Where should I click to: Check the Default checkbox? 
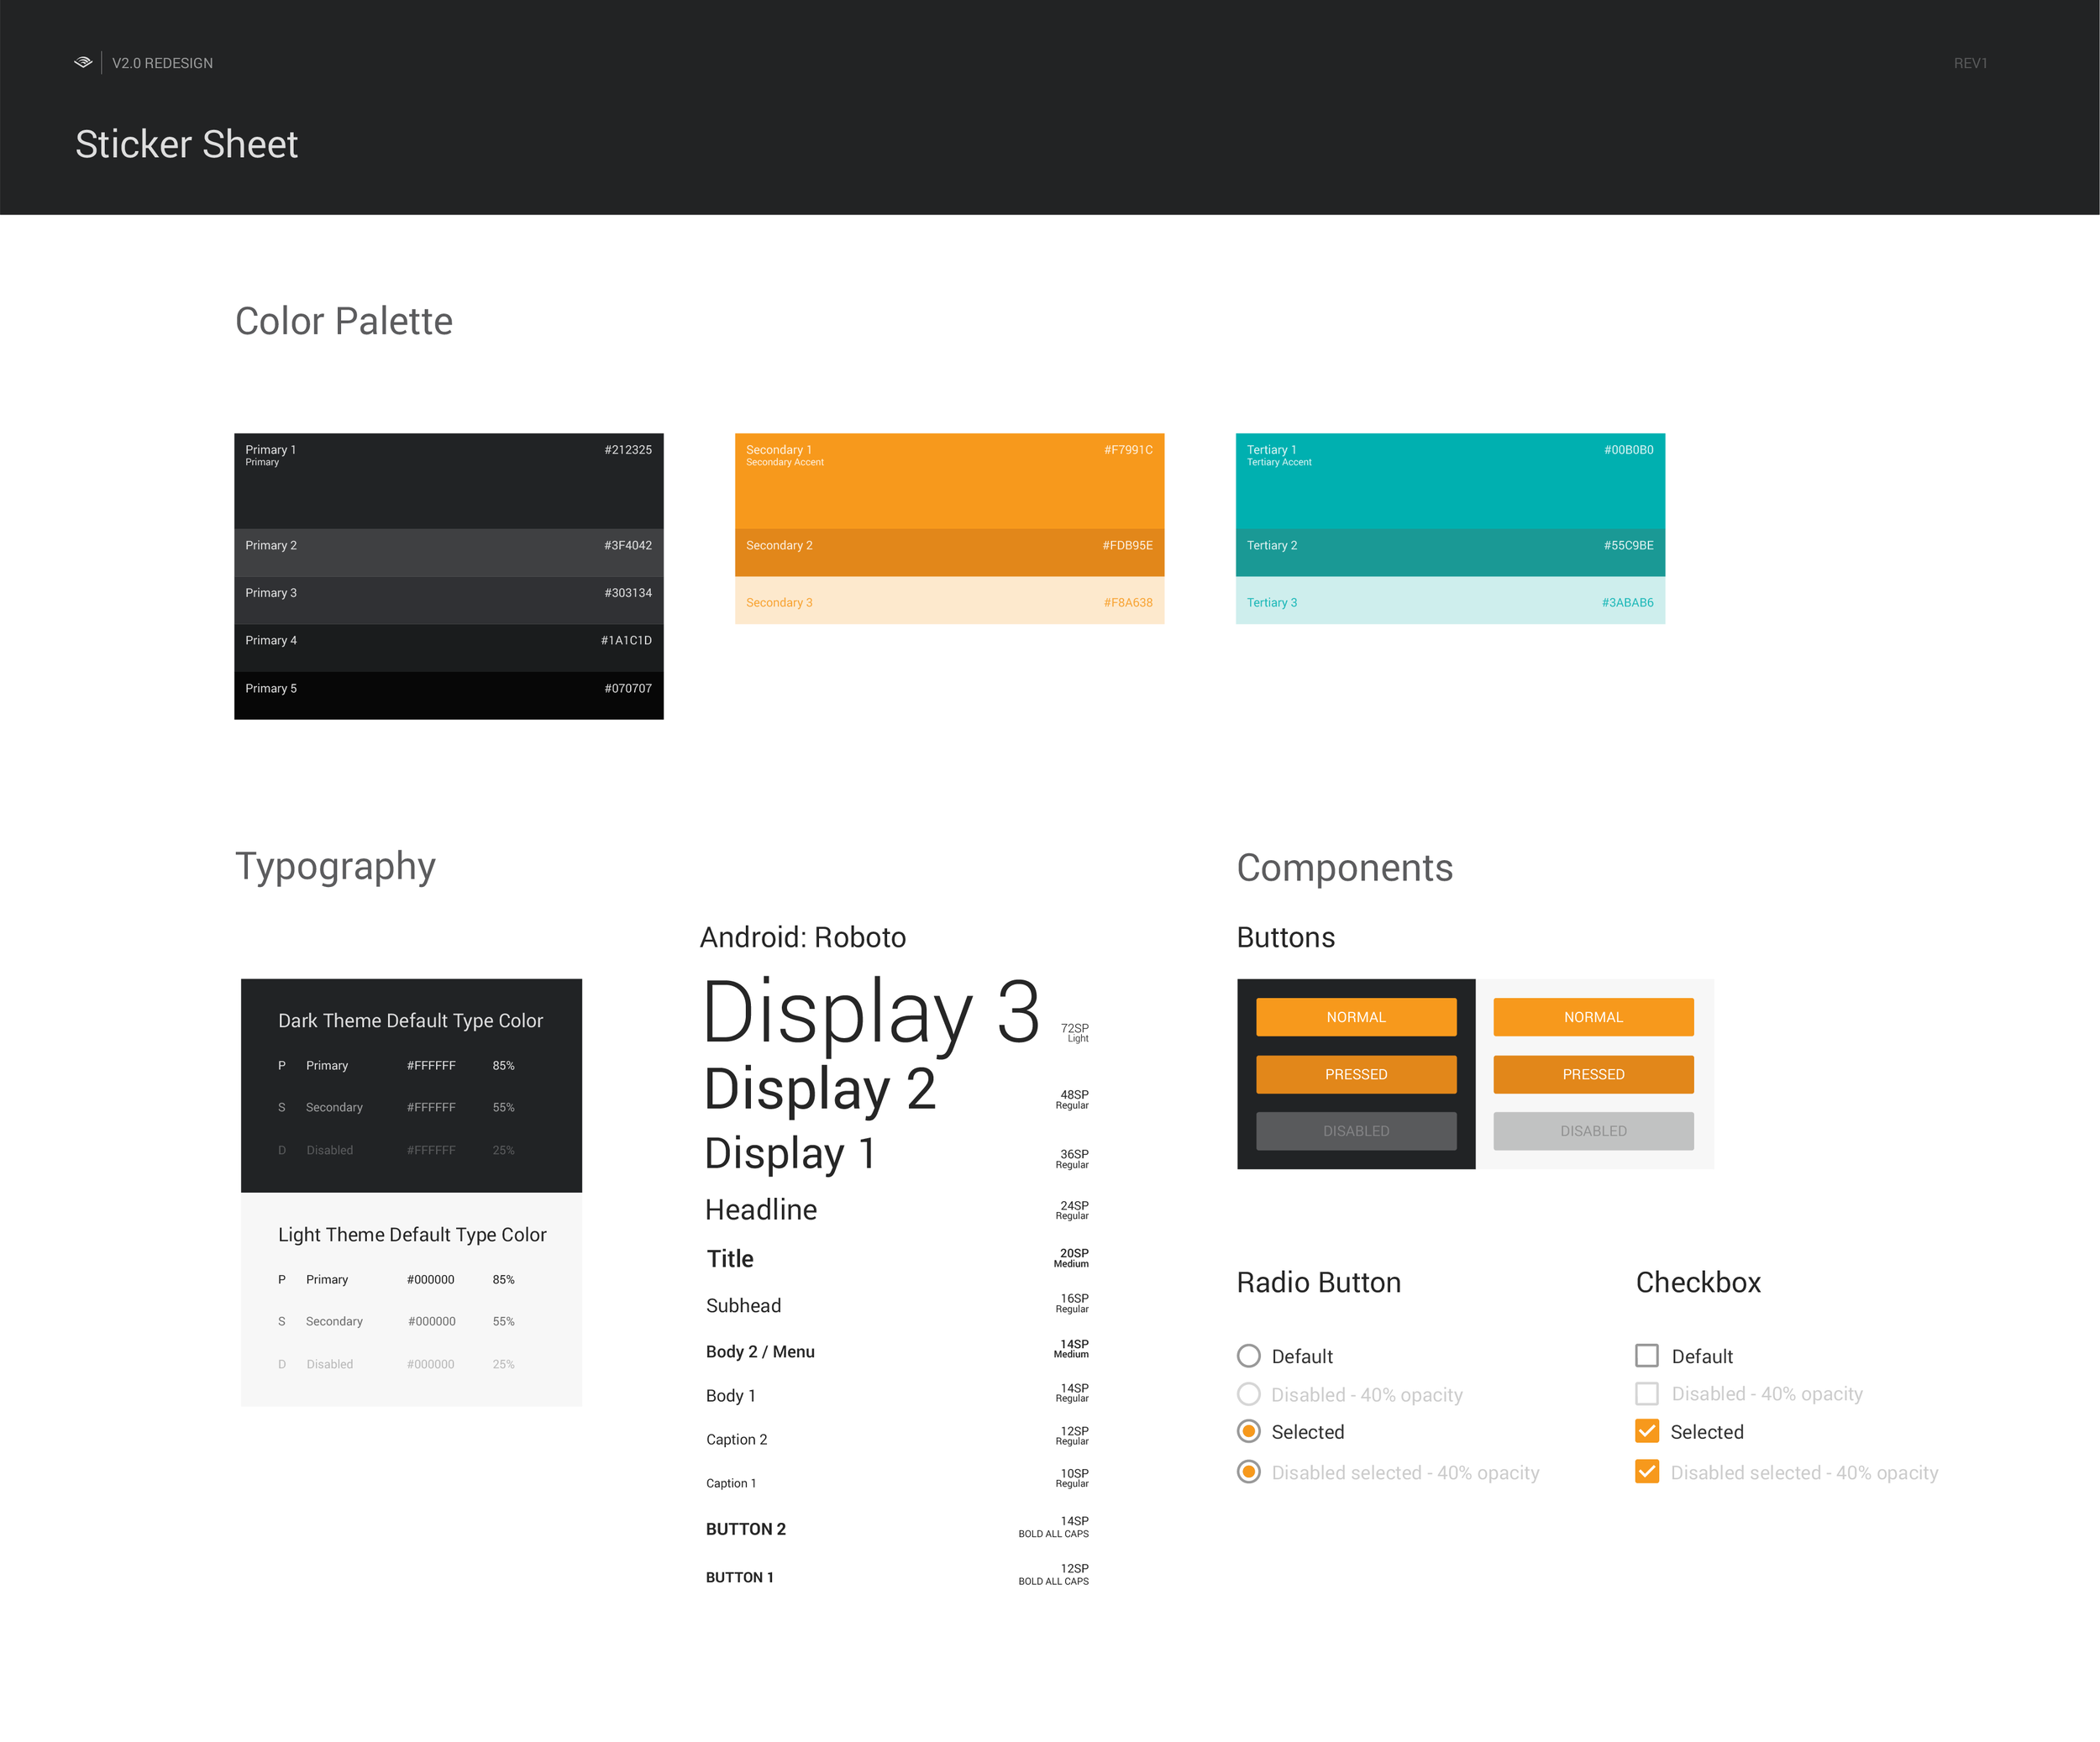1646,1355
